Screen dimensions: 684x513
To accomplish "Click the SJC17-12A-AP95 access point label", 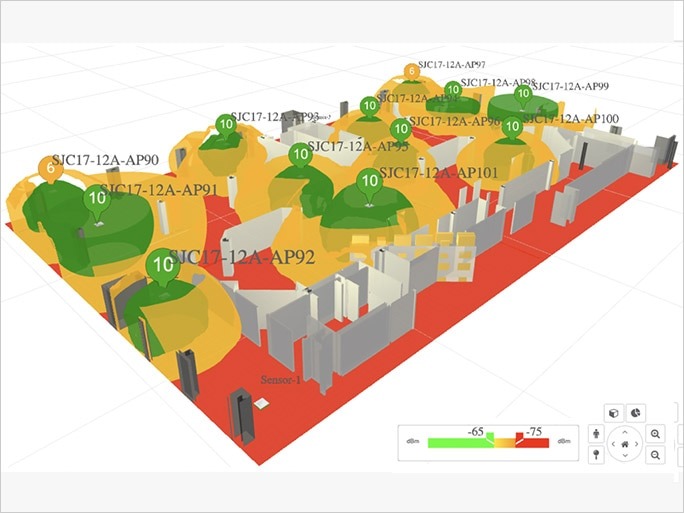I will pyautogui.click(x=357, y=146).
